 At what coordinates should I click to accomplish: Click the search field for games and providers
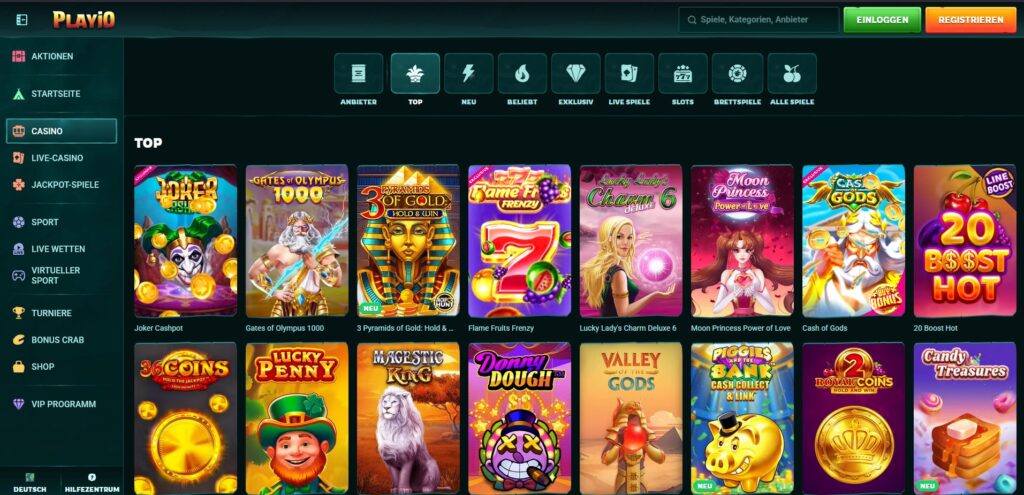click(759, 20)
